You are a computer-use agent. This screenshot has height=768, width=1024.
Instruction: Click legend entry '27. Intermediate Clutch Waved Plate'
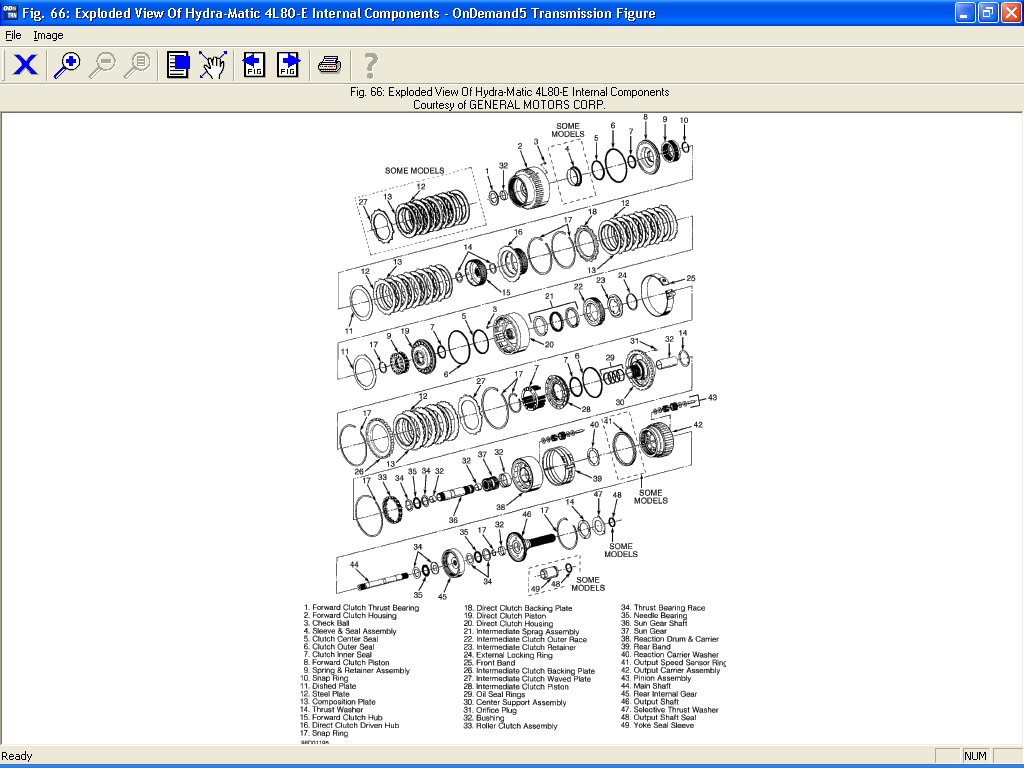click(x=528, y=679)
